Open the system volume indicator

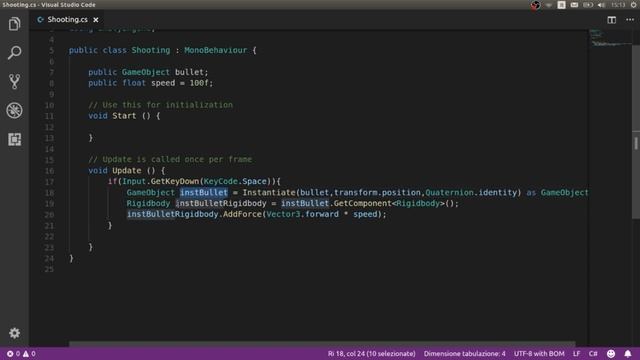point(601,5)
